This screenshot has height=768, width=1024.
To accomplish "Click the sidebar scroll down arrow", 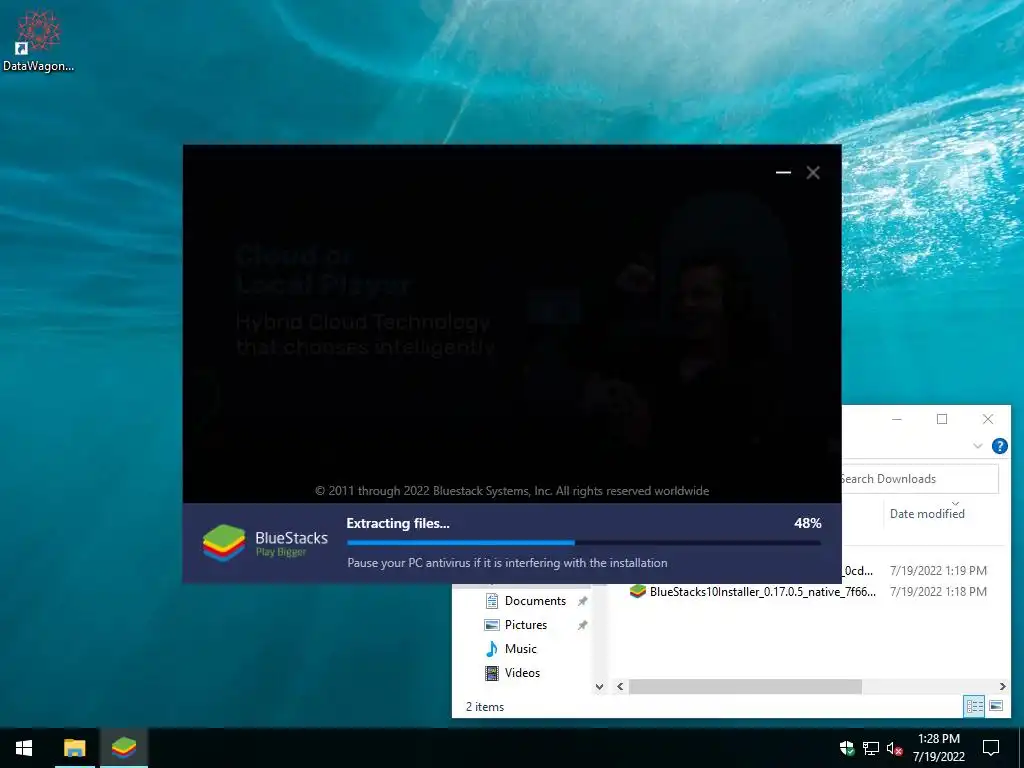I will tap(599, 686).
